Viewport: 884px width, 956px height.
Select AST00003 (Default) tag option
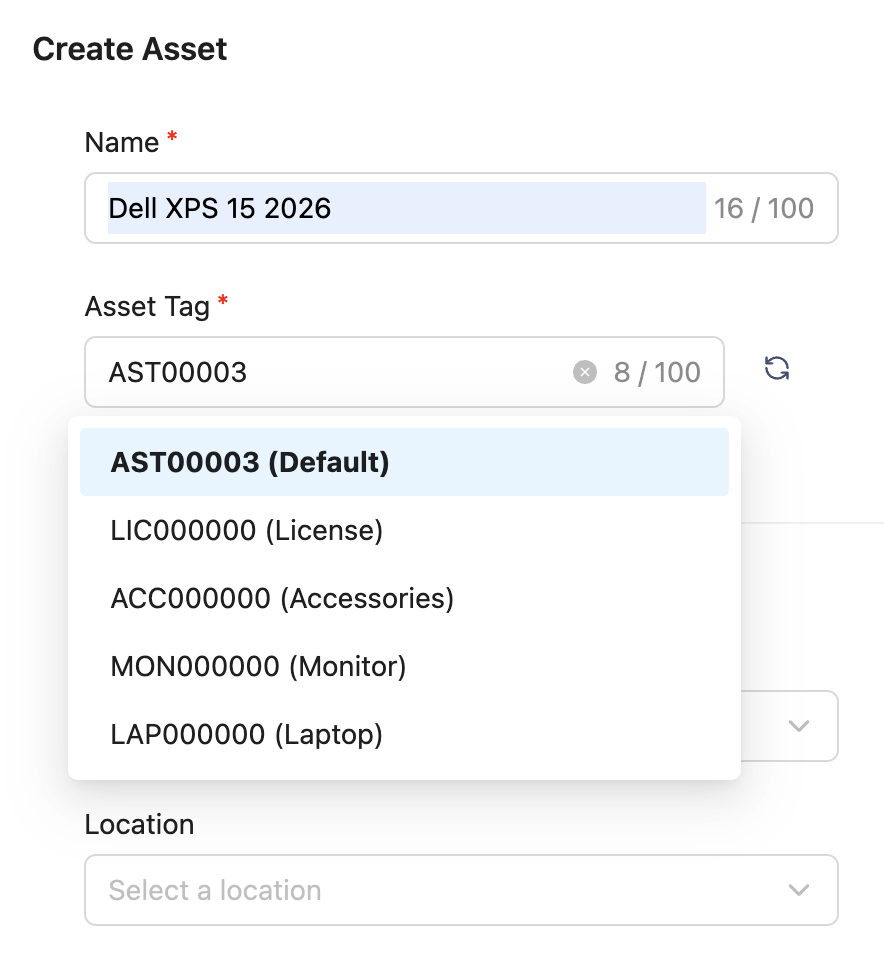coord(404,462)
